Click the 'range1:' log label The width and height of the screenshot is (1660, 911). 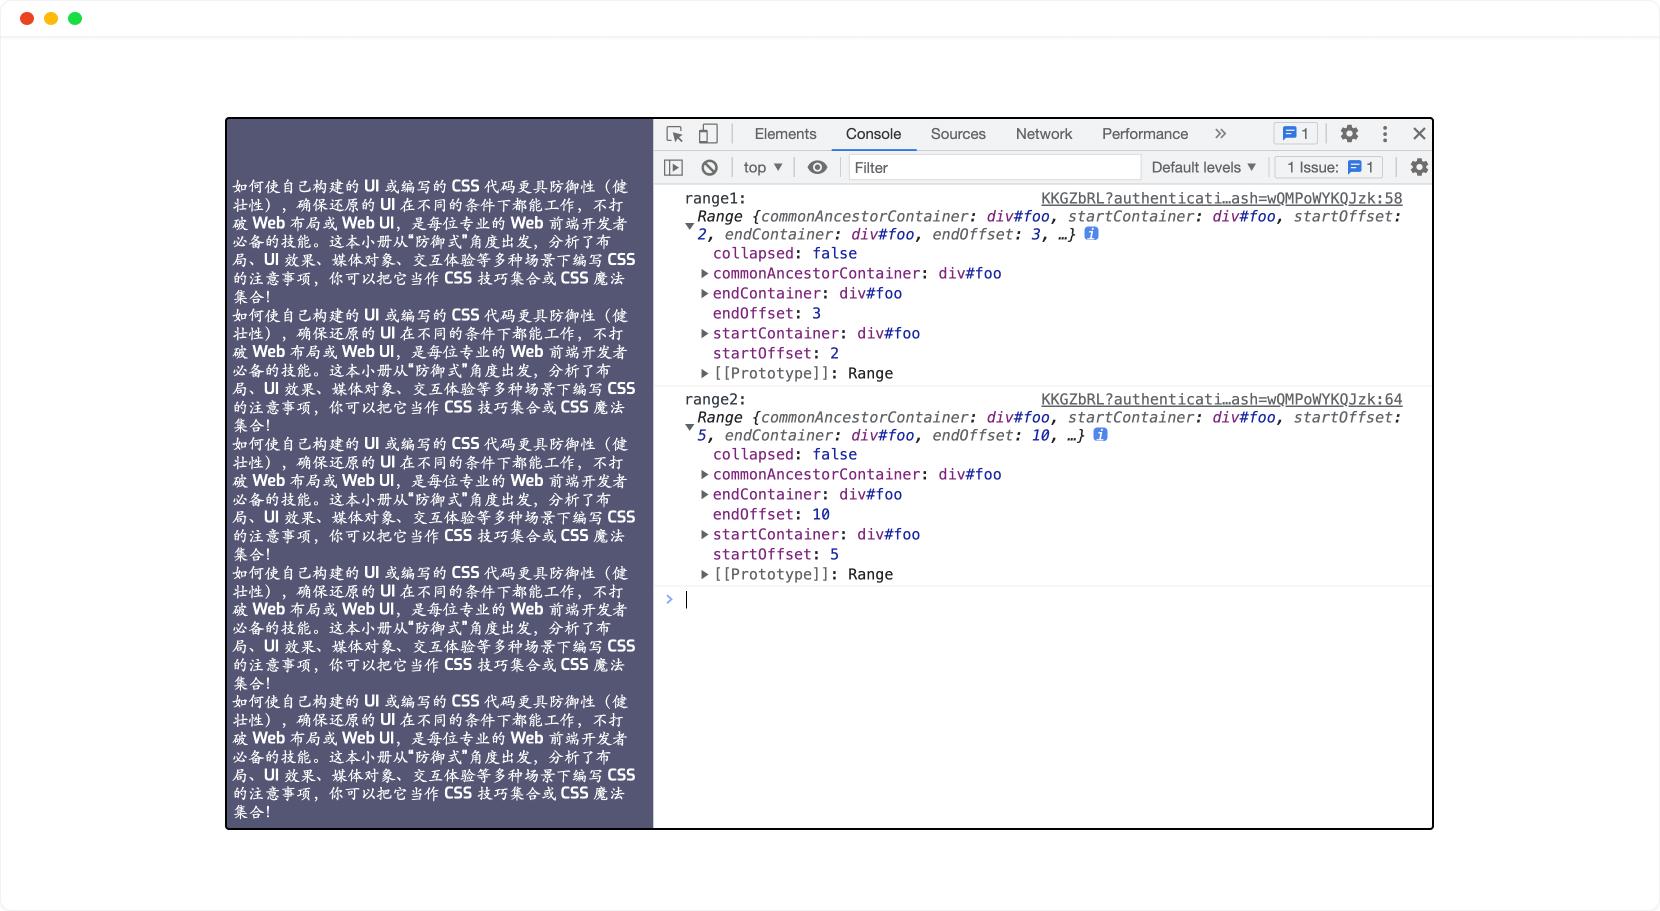coord(715,199)
